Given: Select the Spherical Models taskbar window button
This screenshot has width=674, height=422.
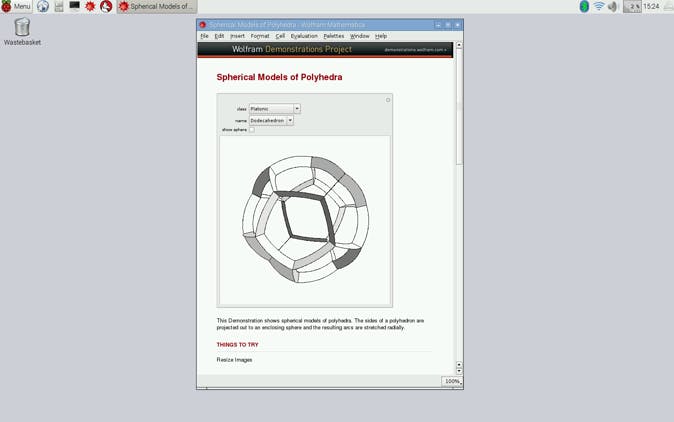Looking at the screenshot, I should (157, 6).
